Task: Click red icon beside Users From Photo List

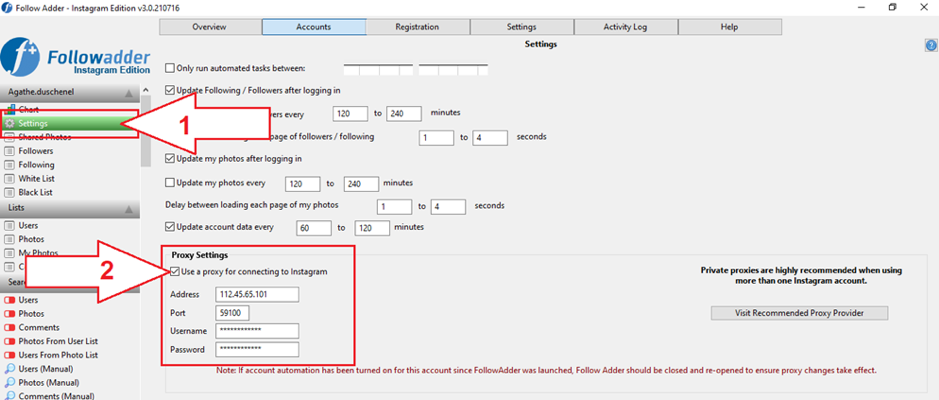Action: pos(10,355)
